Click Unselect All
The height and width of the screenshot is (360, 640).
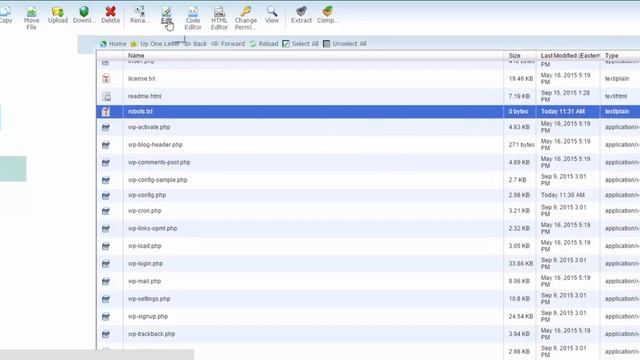tap(345, 44)
